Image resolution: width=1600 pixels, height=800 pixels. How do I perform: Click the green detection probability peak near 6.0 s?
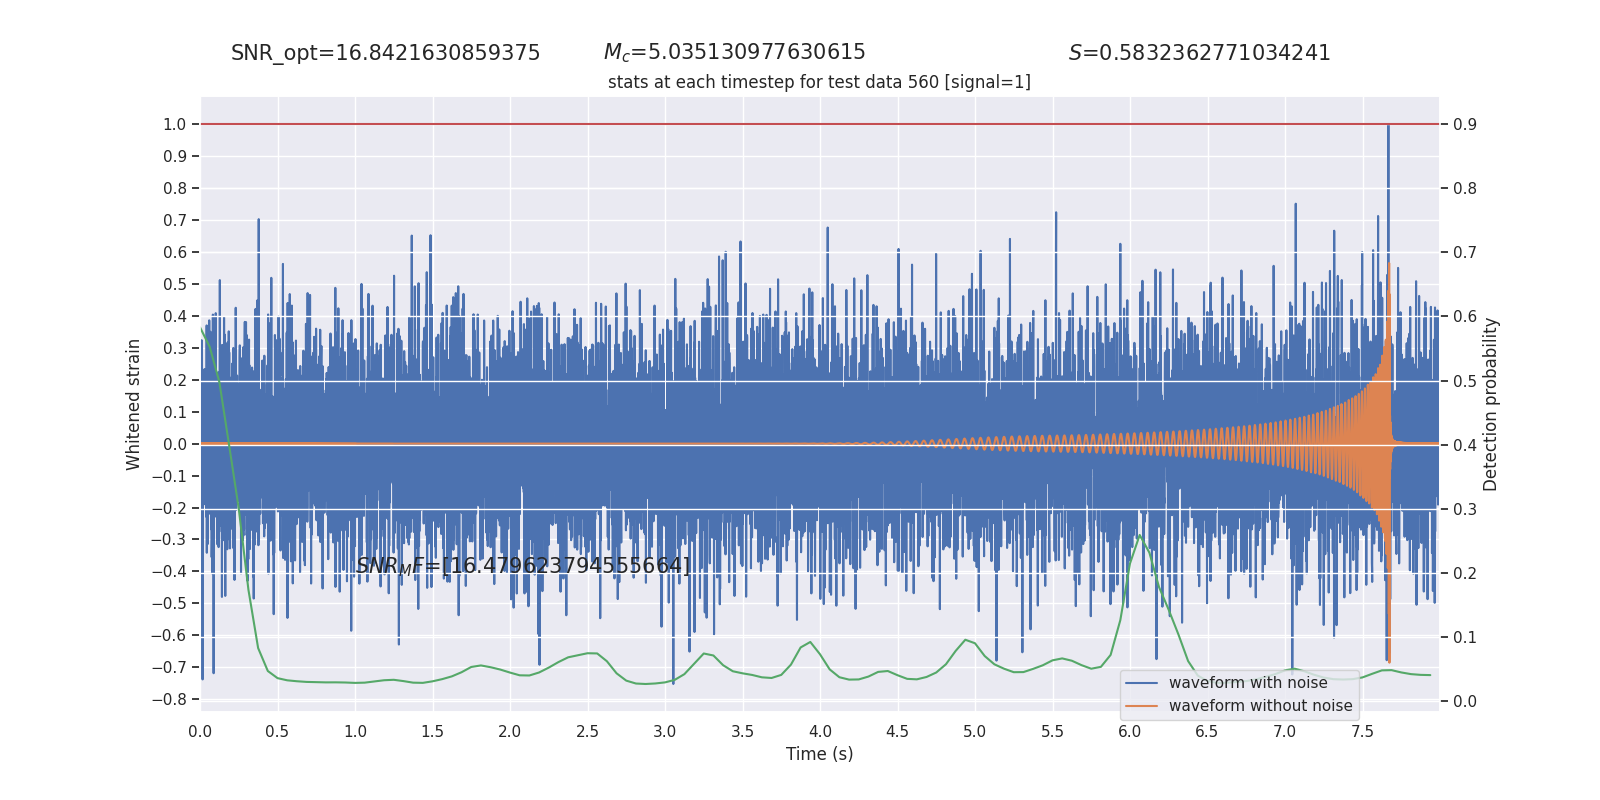point(1139,536)
